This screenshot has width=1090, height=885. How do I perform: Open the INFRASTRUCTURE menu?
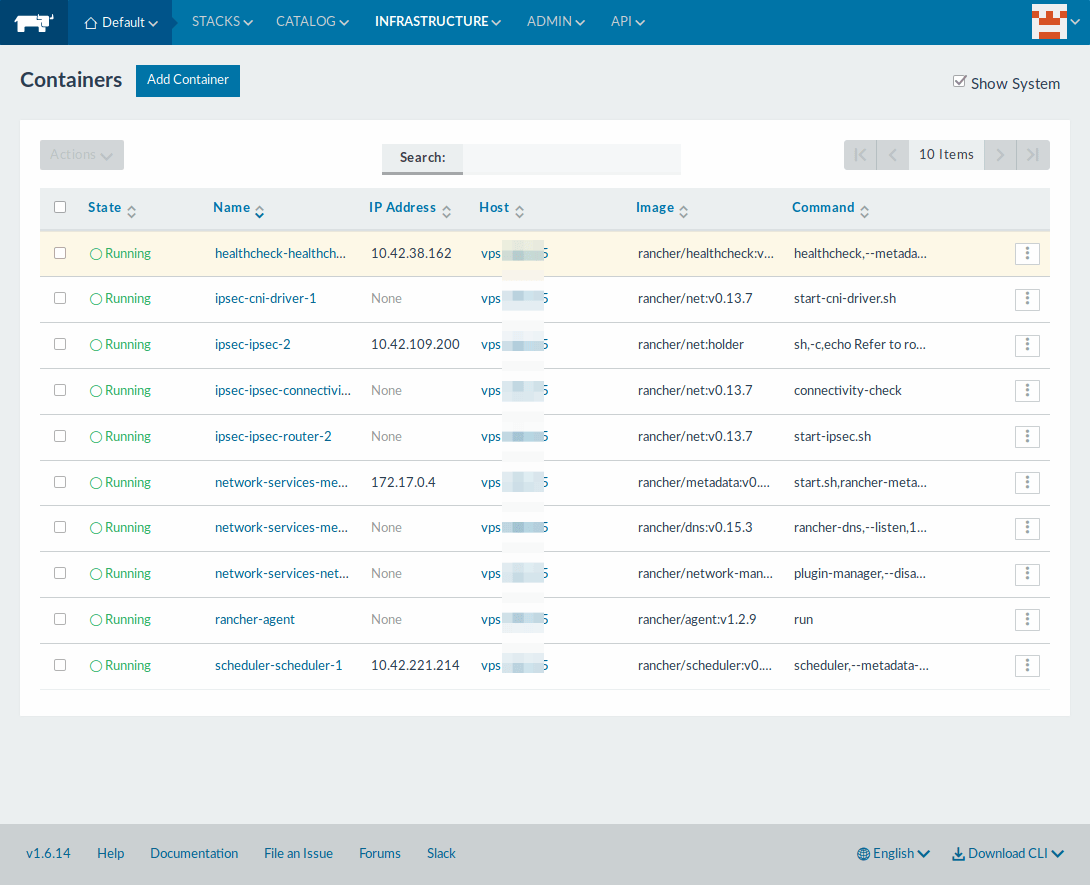(437, 21)
